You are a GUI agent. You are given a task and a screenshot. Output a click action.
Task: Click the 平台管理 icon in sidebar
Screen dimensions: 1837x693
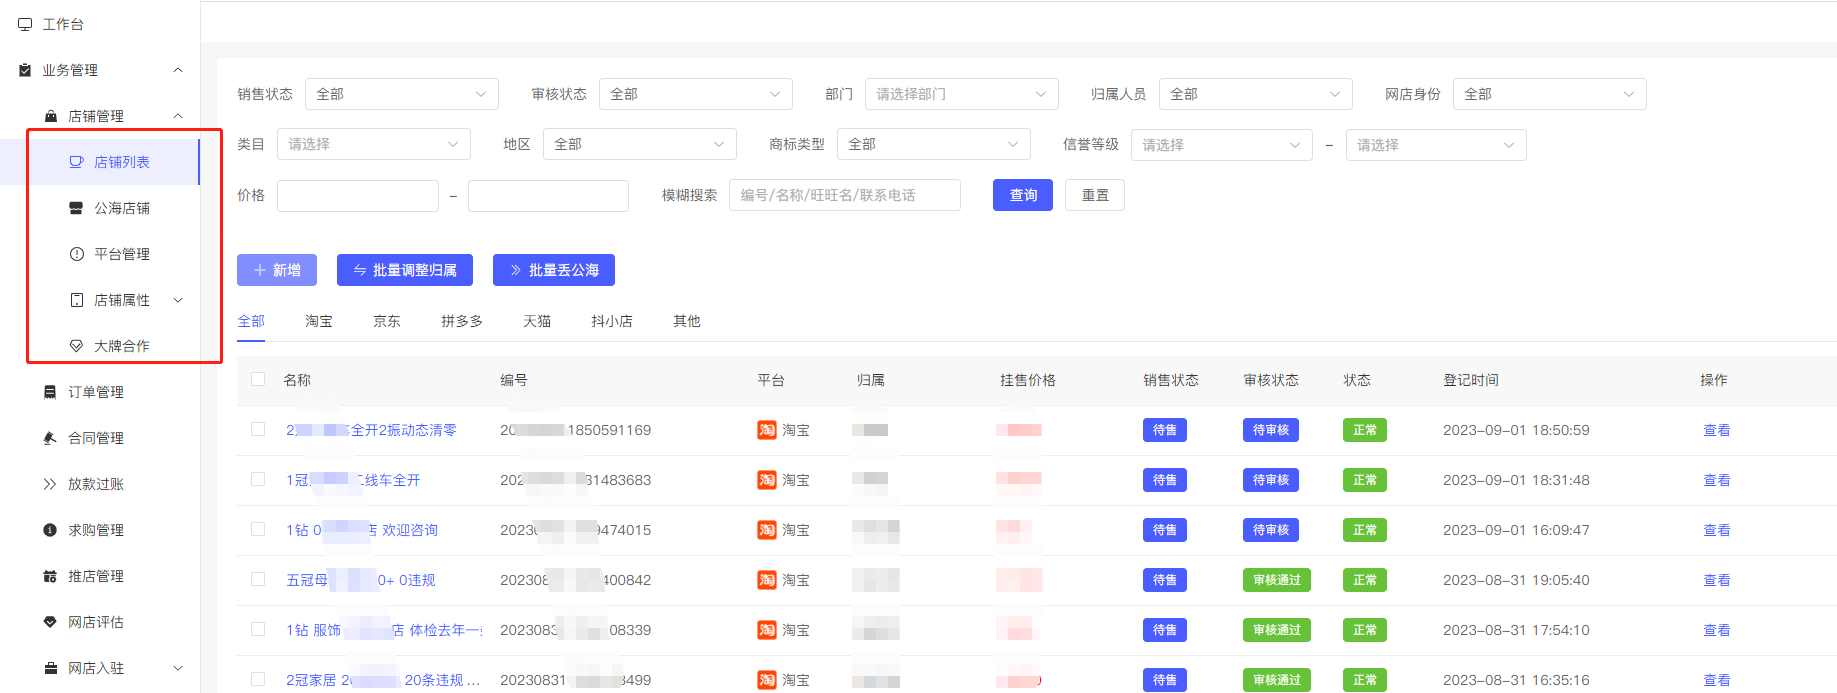(x=76, y=254)
